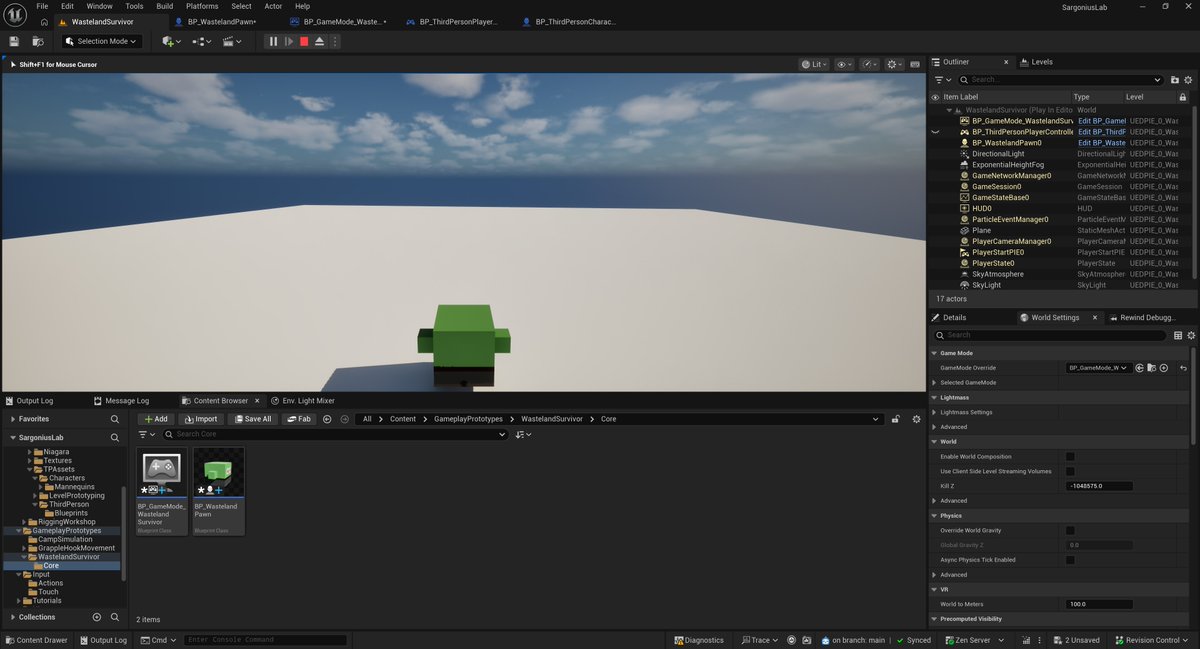Open the Env. Light Mixer tab
This screenshot has width=1200, height=649.
tap(303, 401)
